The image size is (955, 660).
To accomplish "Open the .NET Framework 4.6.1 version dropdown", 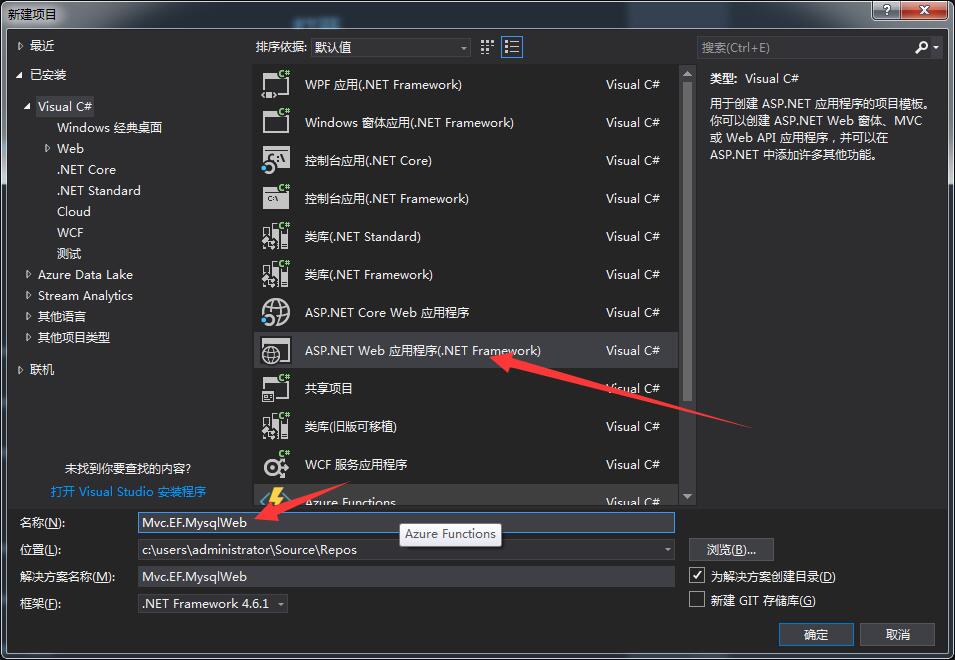I will tap(213, 604).
